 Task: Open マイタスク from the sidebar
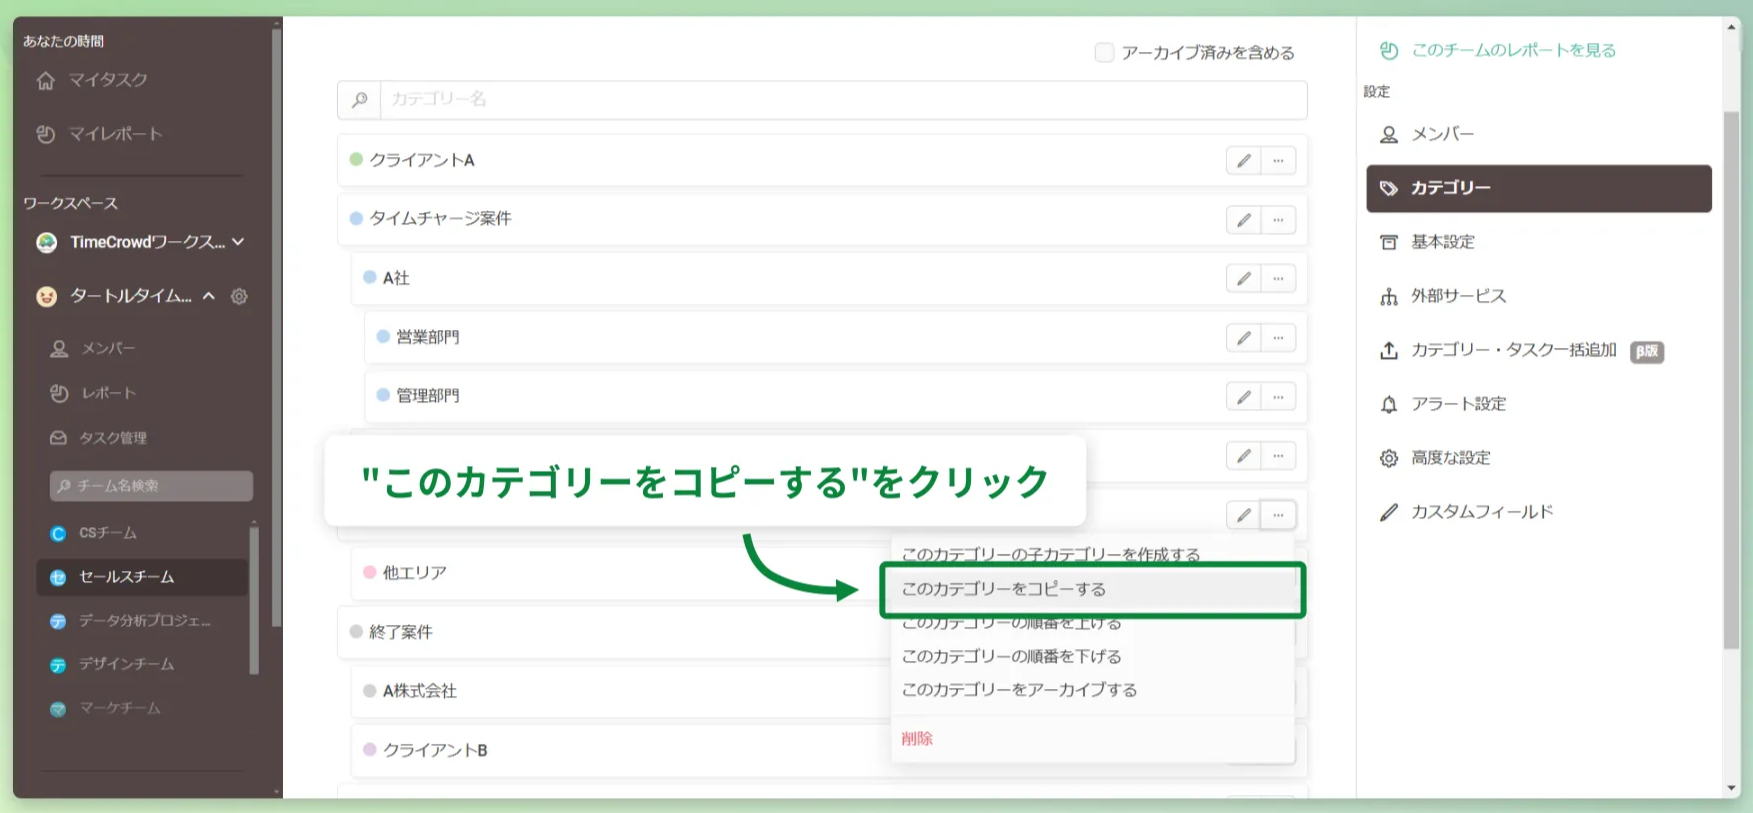coord(92,80)
